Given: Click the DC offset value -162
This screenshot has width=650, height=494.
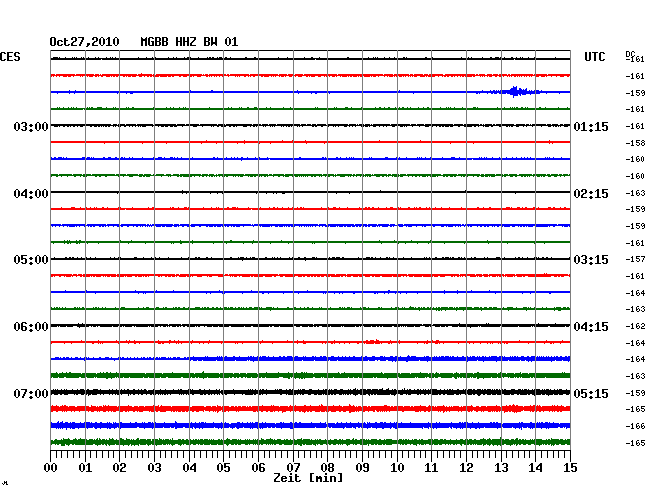Looking at the screenshot, I should coord(635,326).
